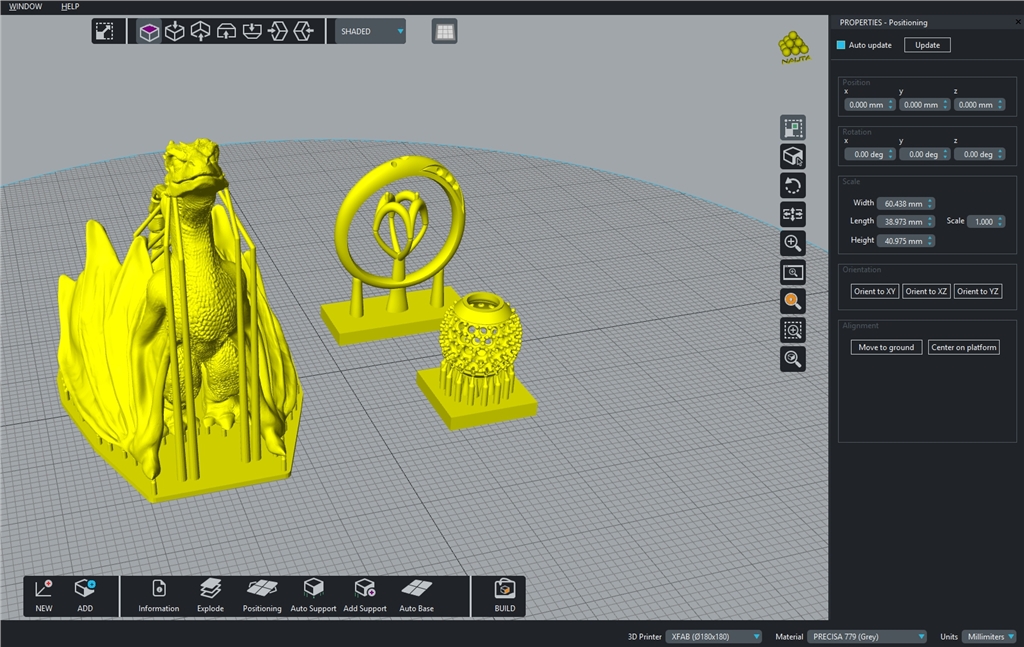The image size is (1024, 647).
Task: Open the Information tool
Action: pos(157,596)
